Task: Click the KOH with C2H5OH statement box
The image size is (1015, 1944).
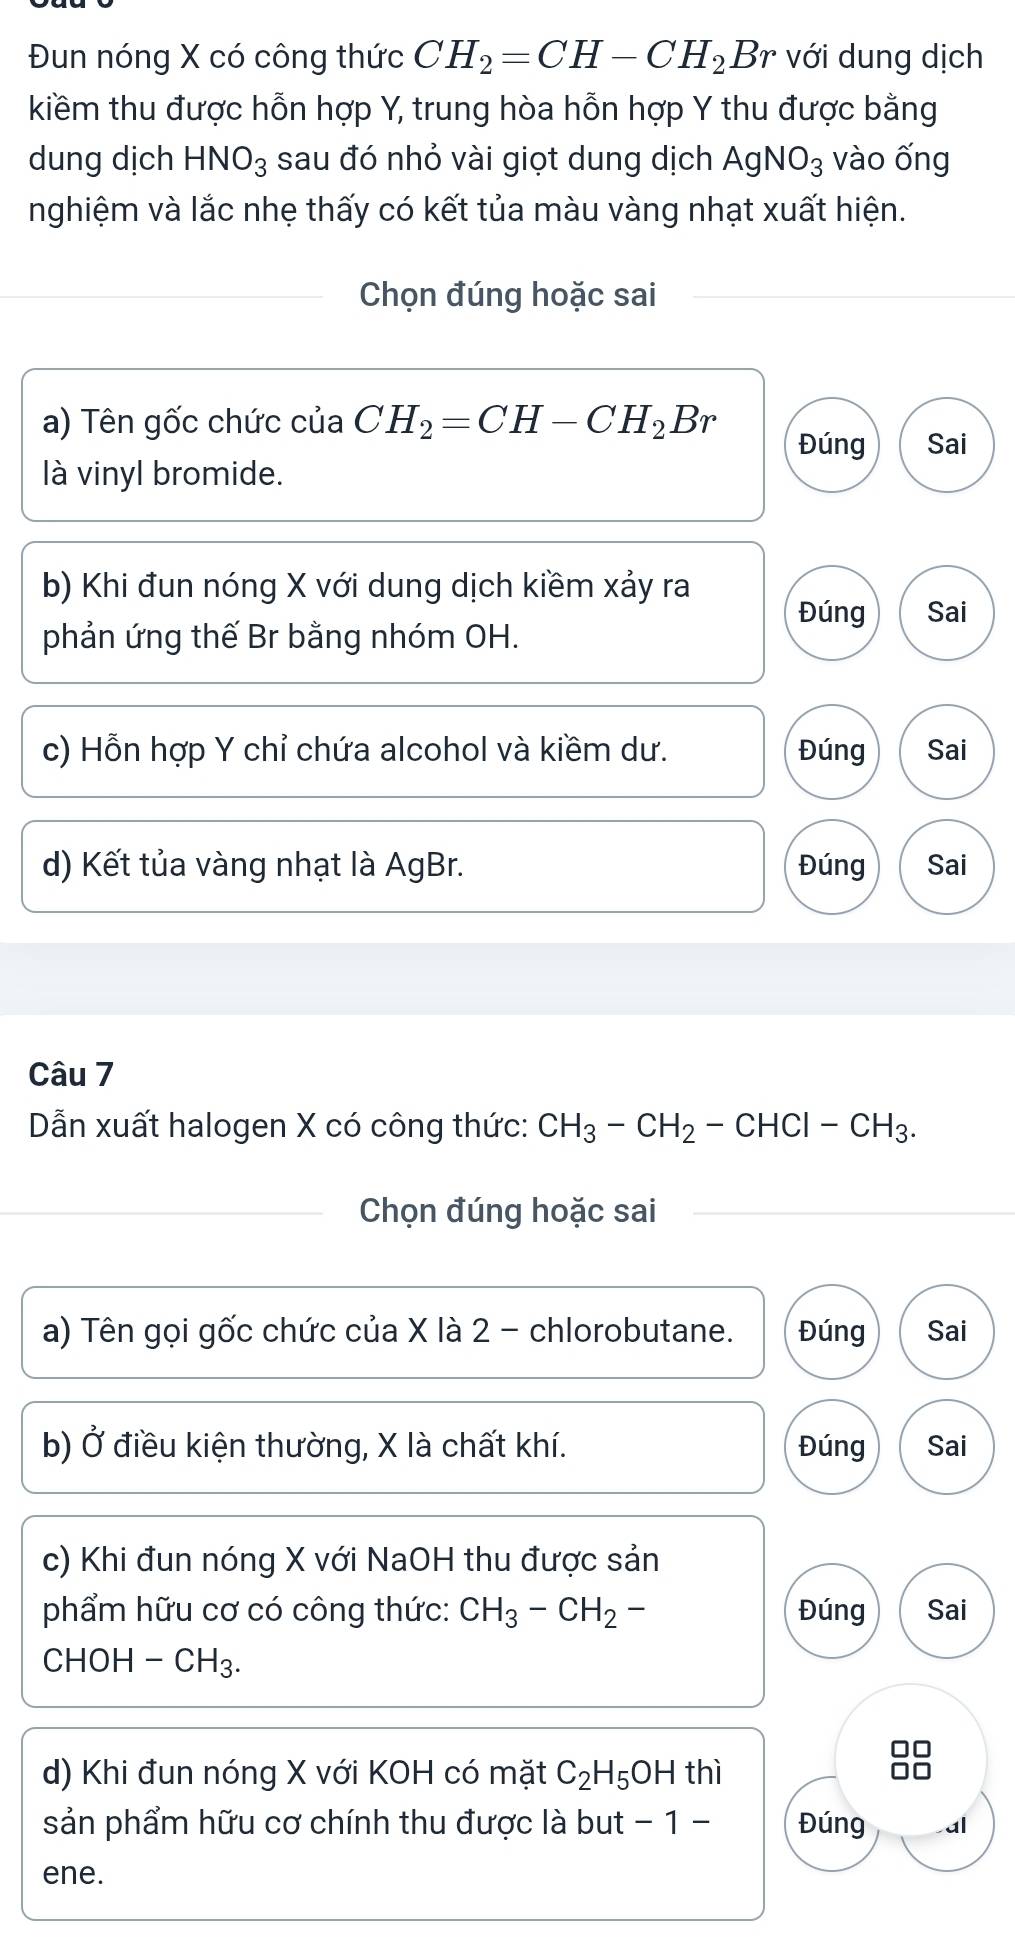Action: [x=393, y=1824]
